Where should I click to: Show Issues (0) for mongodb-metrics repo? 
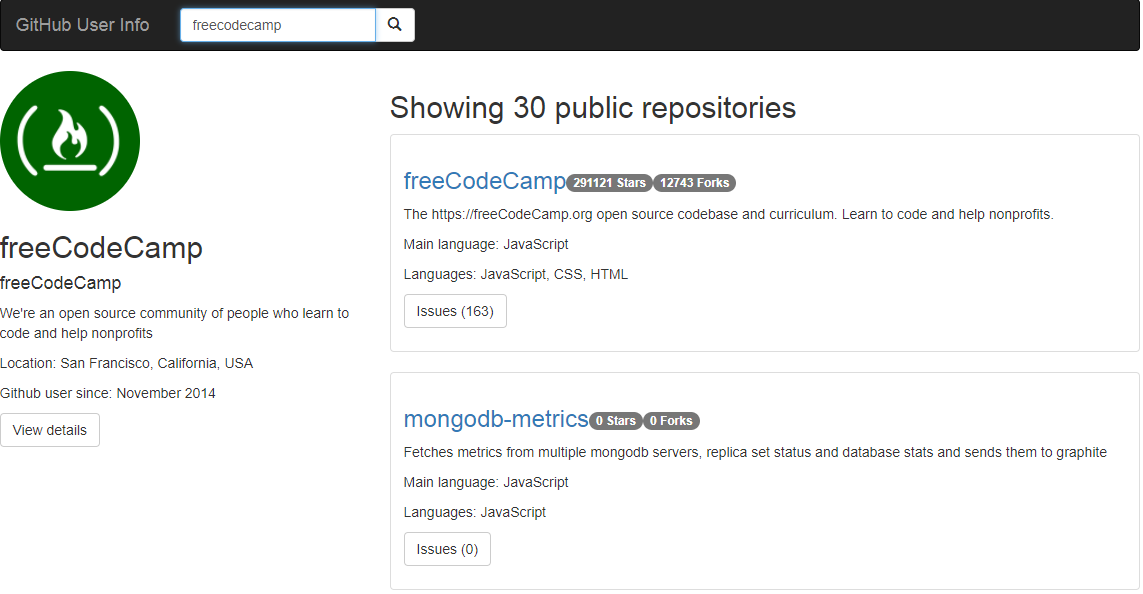point(447,549)
